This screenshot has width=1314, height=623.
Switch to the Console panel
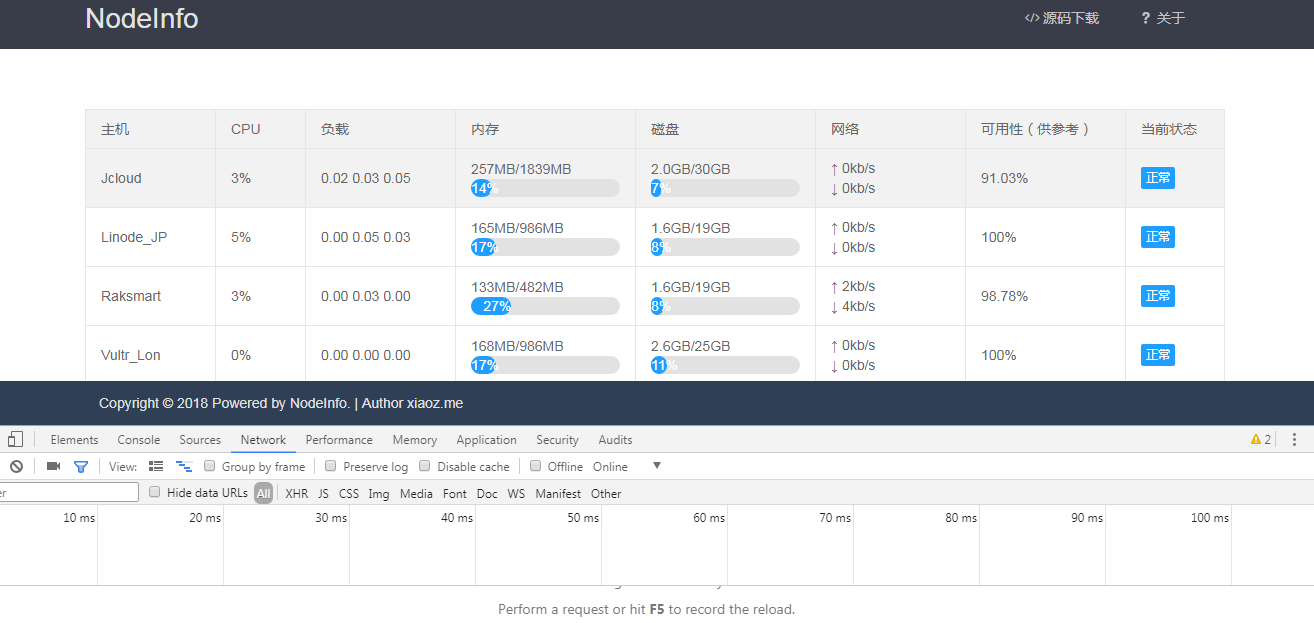click(138, 439)
